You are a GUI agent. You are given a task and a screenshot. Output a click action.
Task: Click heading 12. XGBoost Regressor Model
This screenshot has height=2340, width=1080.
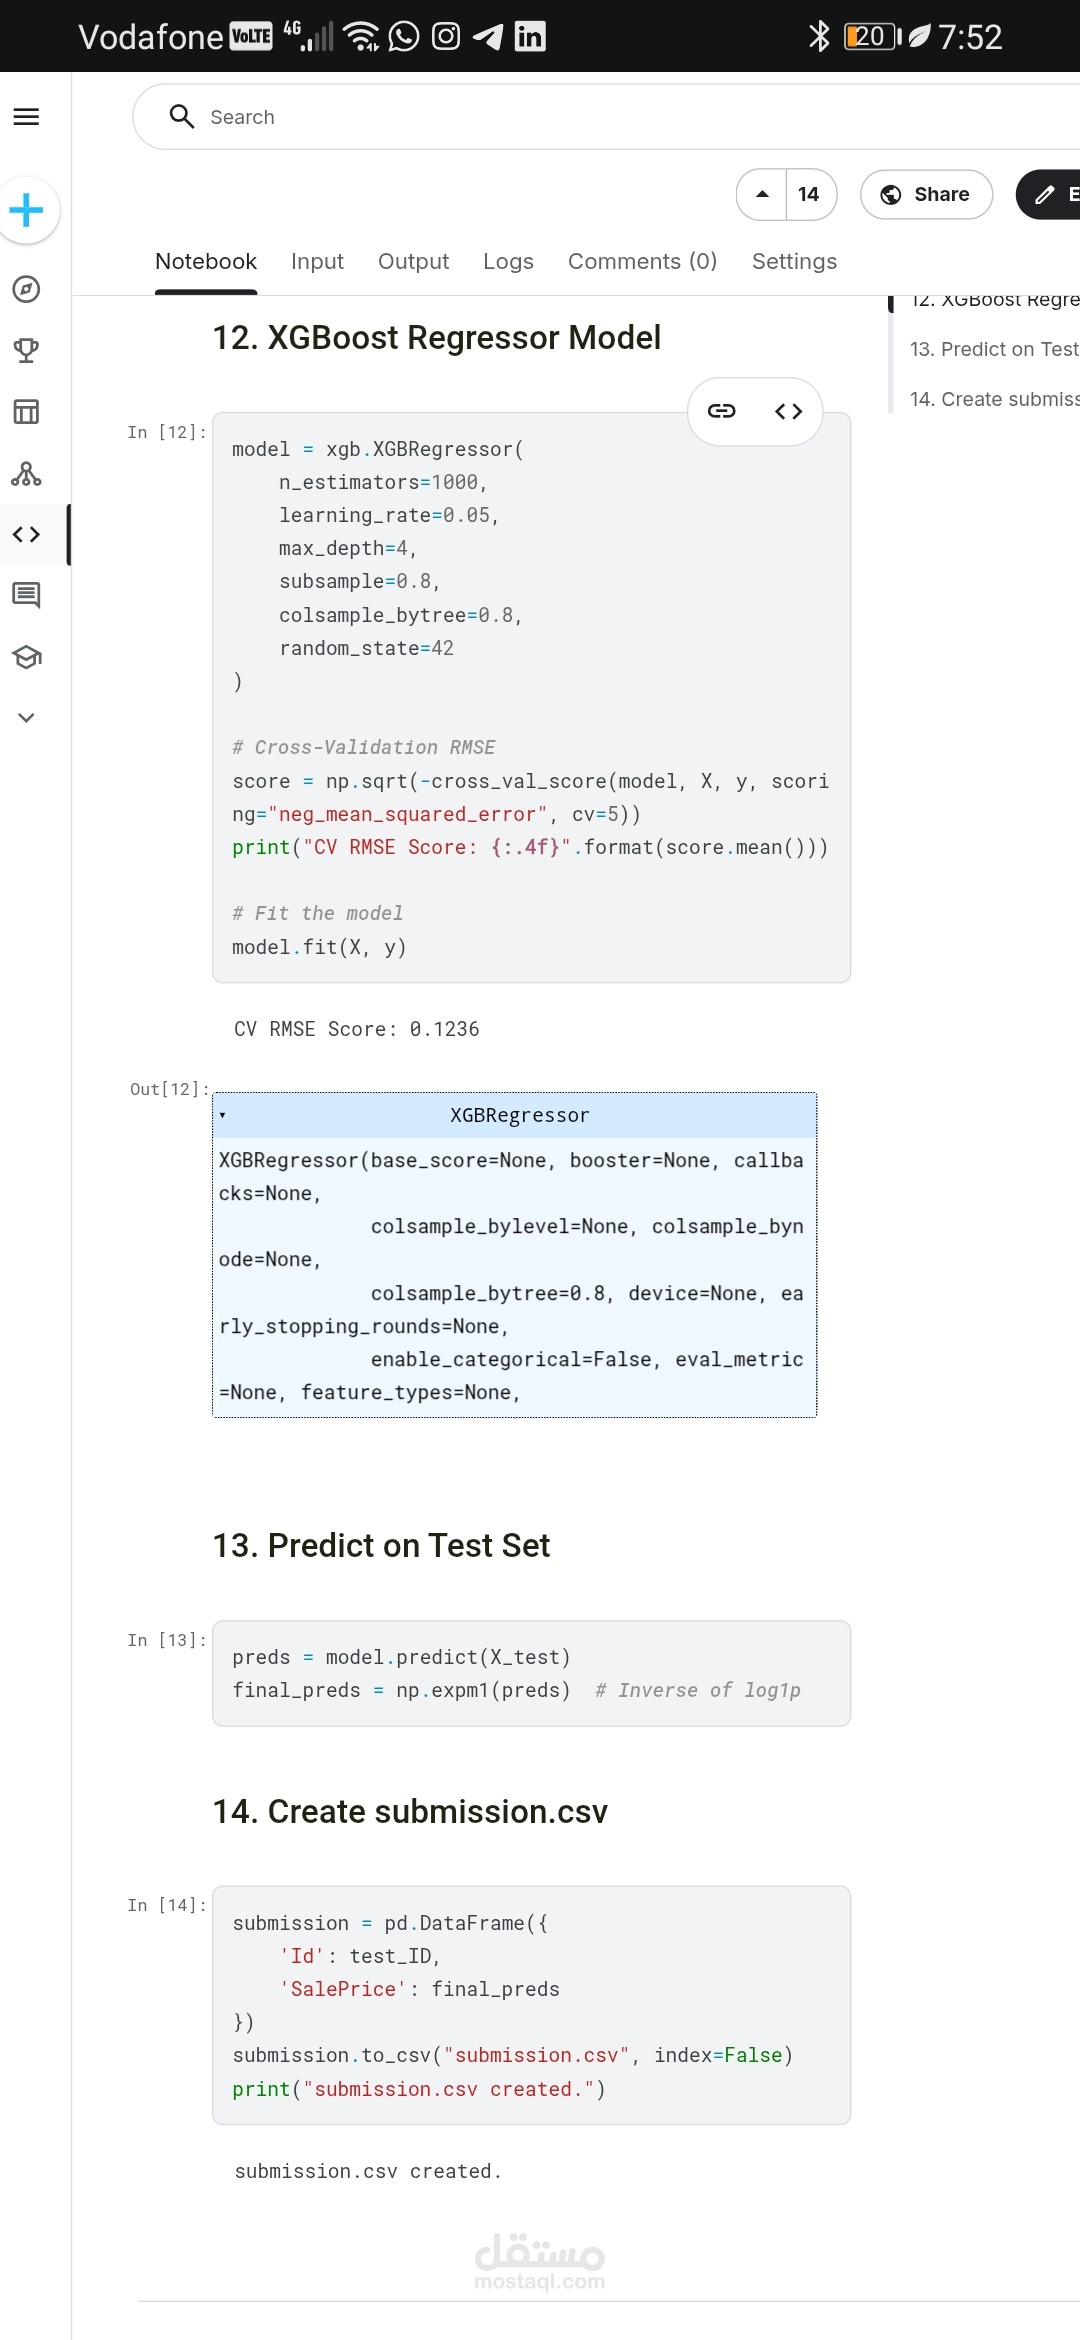tap(436, 337)
